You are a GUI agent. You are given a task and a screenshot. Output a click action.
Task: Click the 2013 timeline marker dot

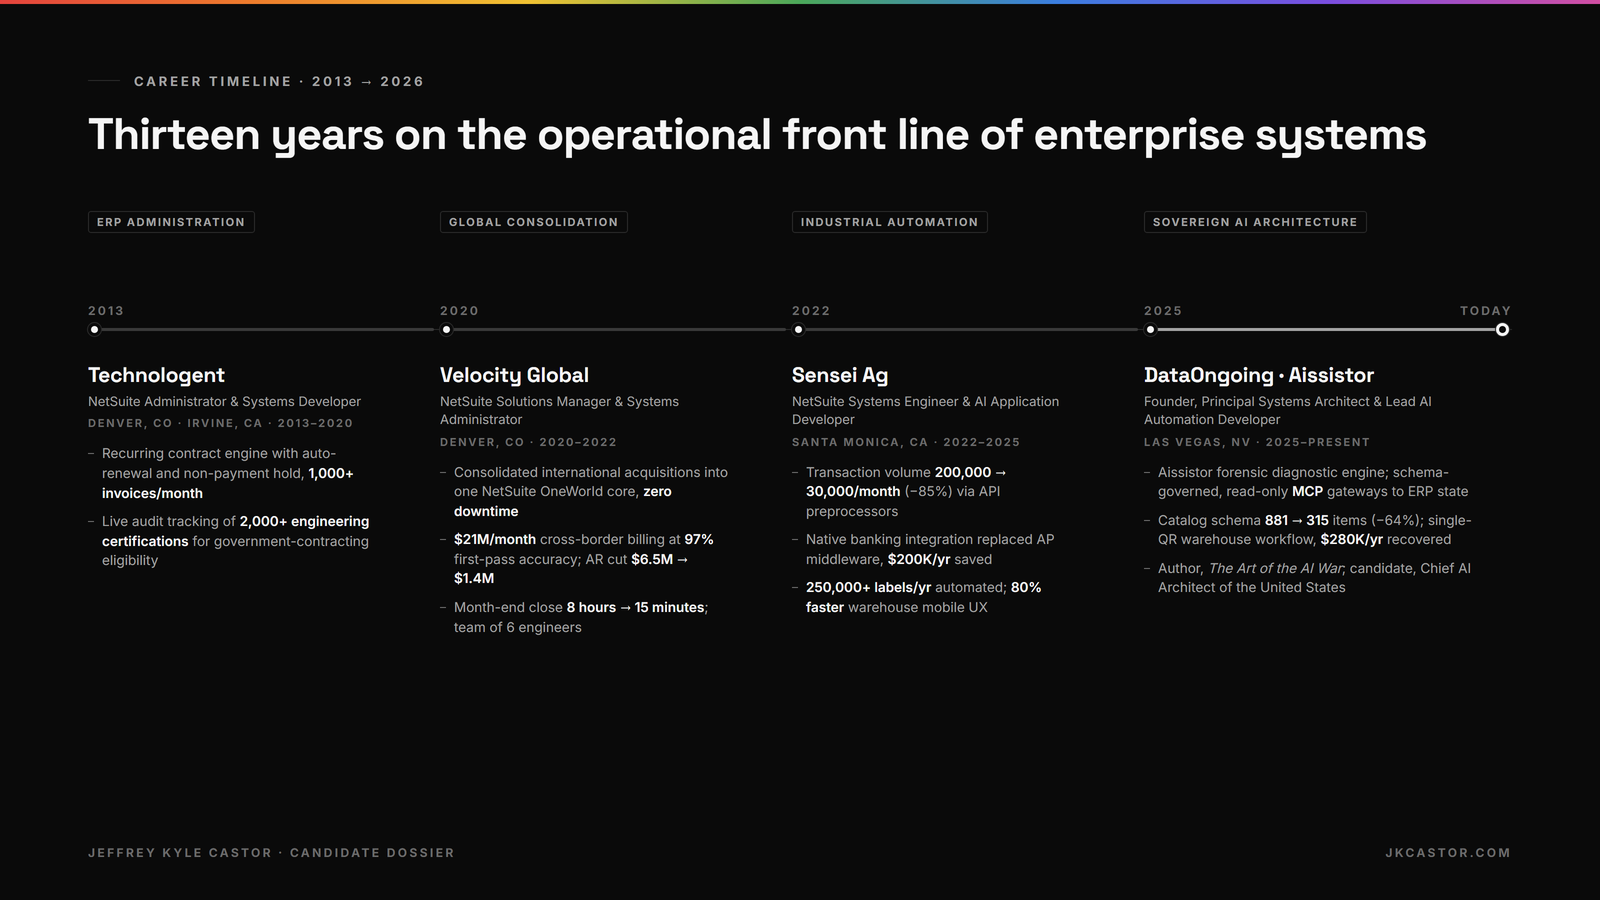94,329
